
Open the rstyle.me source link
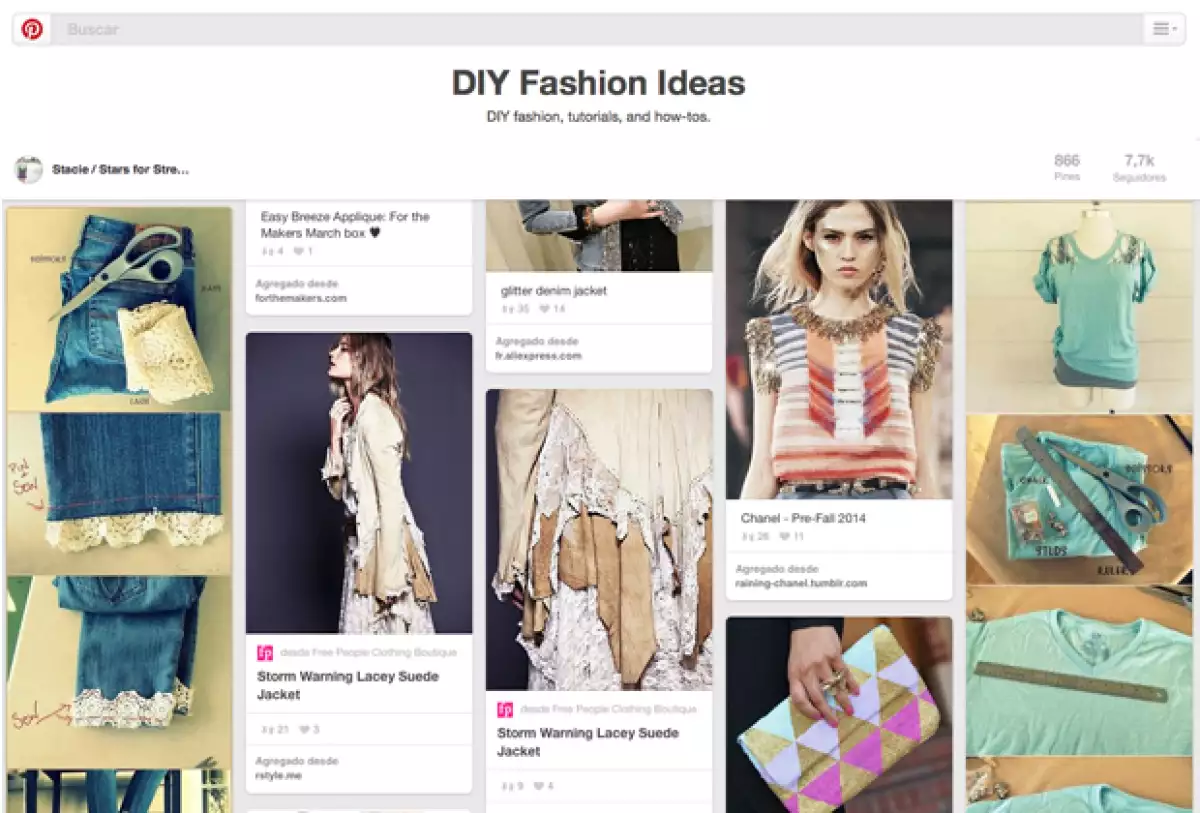[278, 775]
